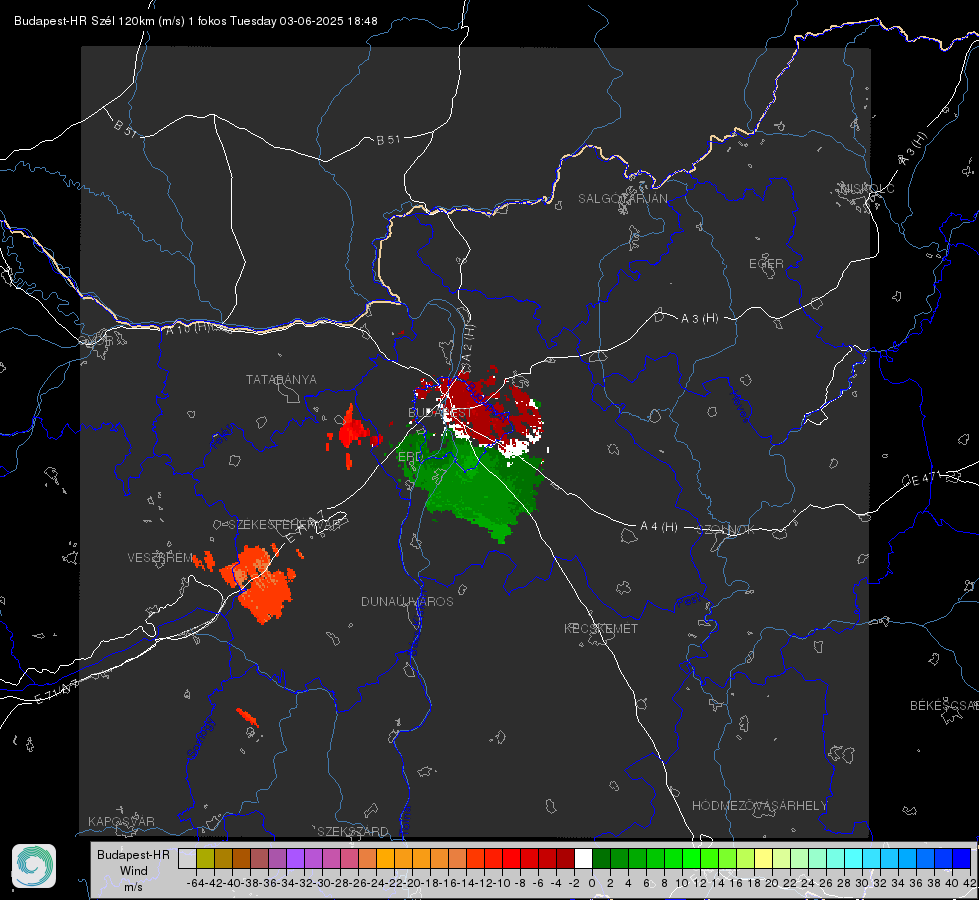Click the KAPOSVAR city label
979x900 pixels.
pos(121,821)
